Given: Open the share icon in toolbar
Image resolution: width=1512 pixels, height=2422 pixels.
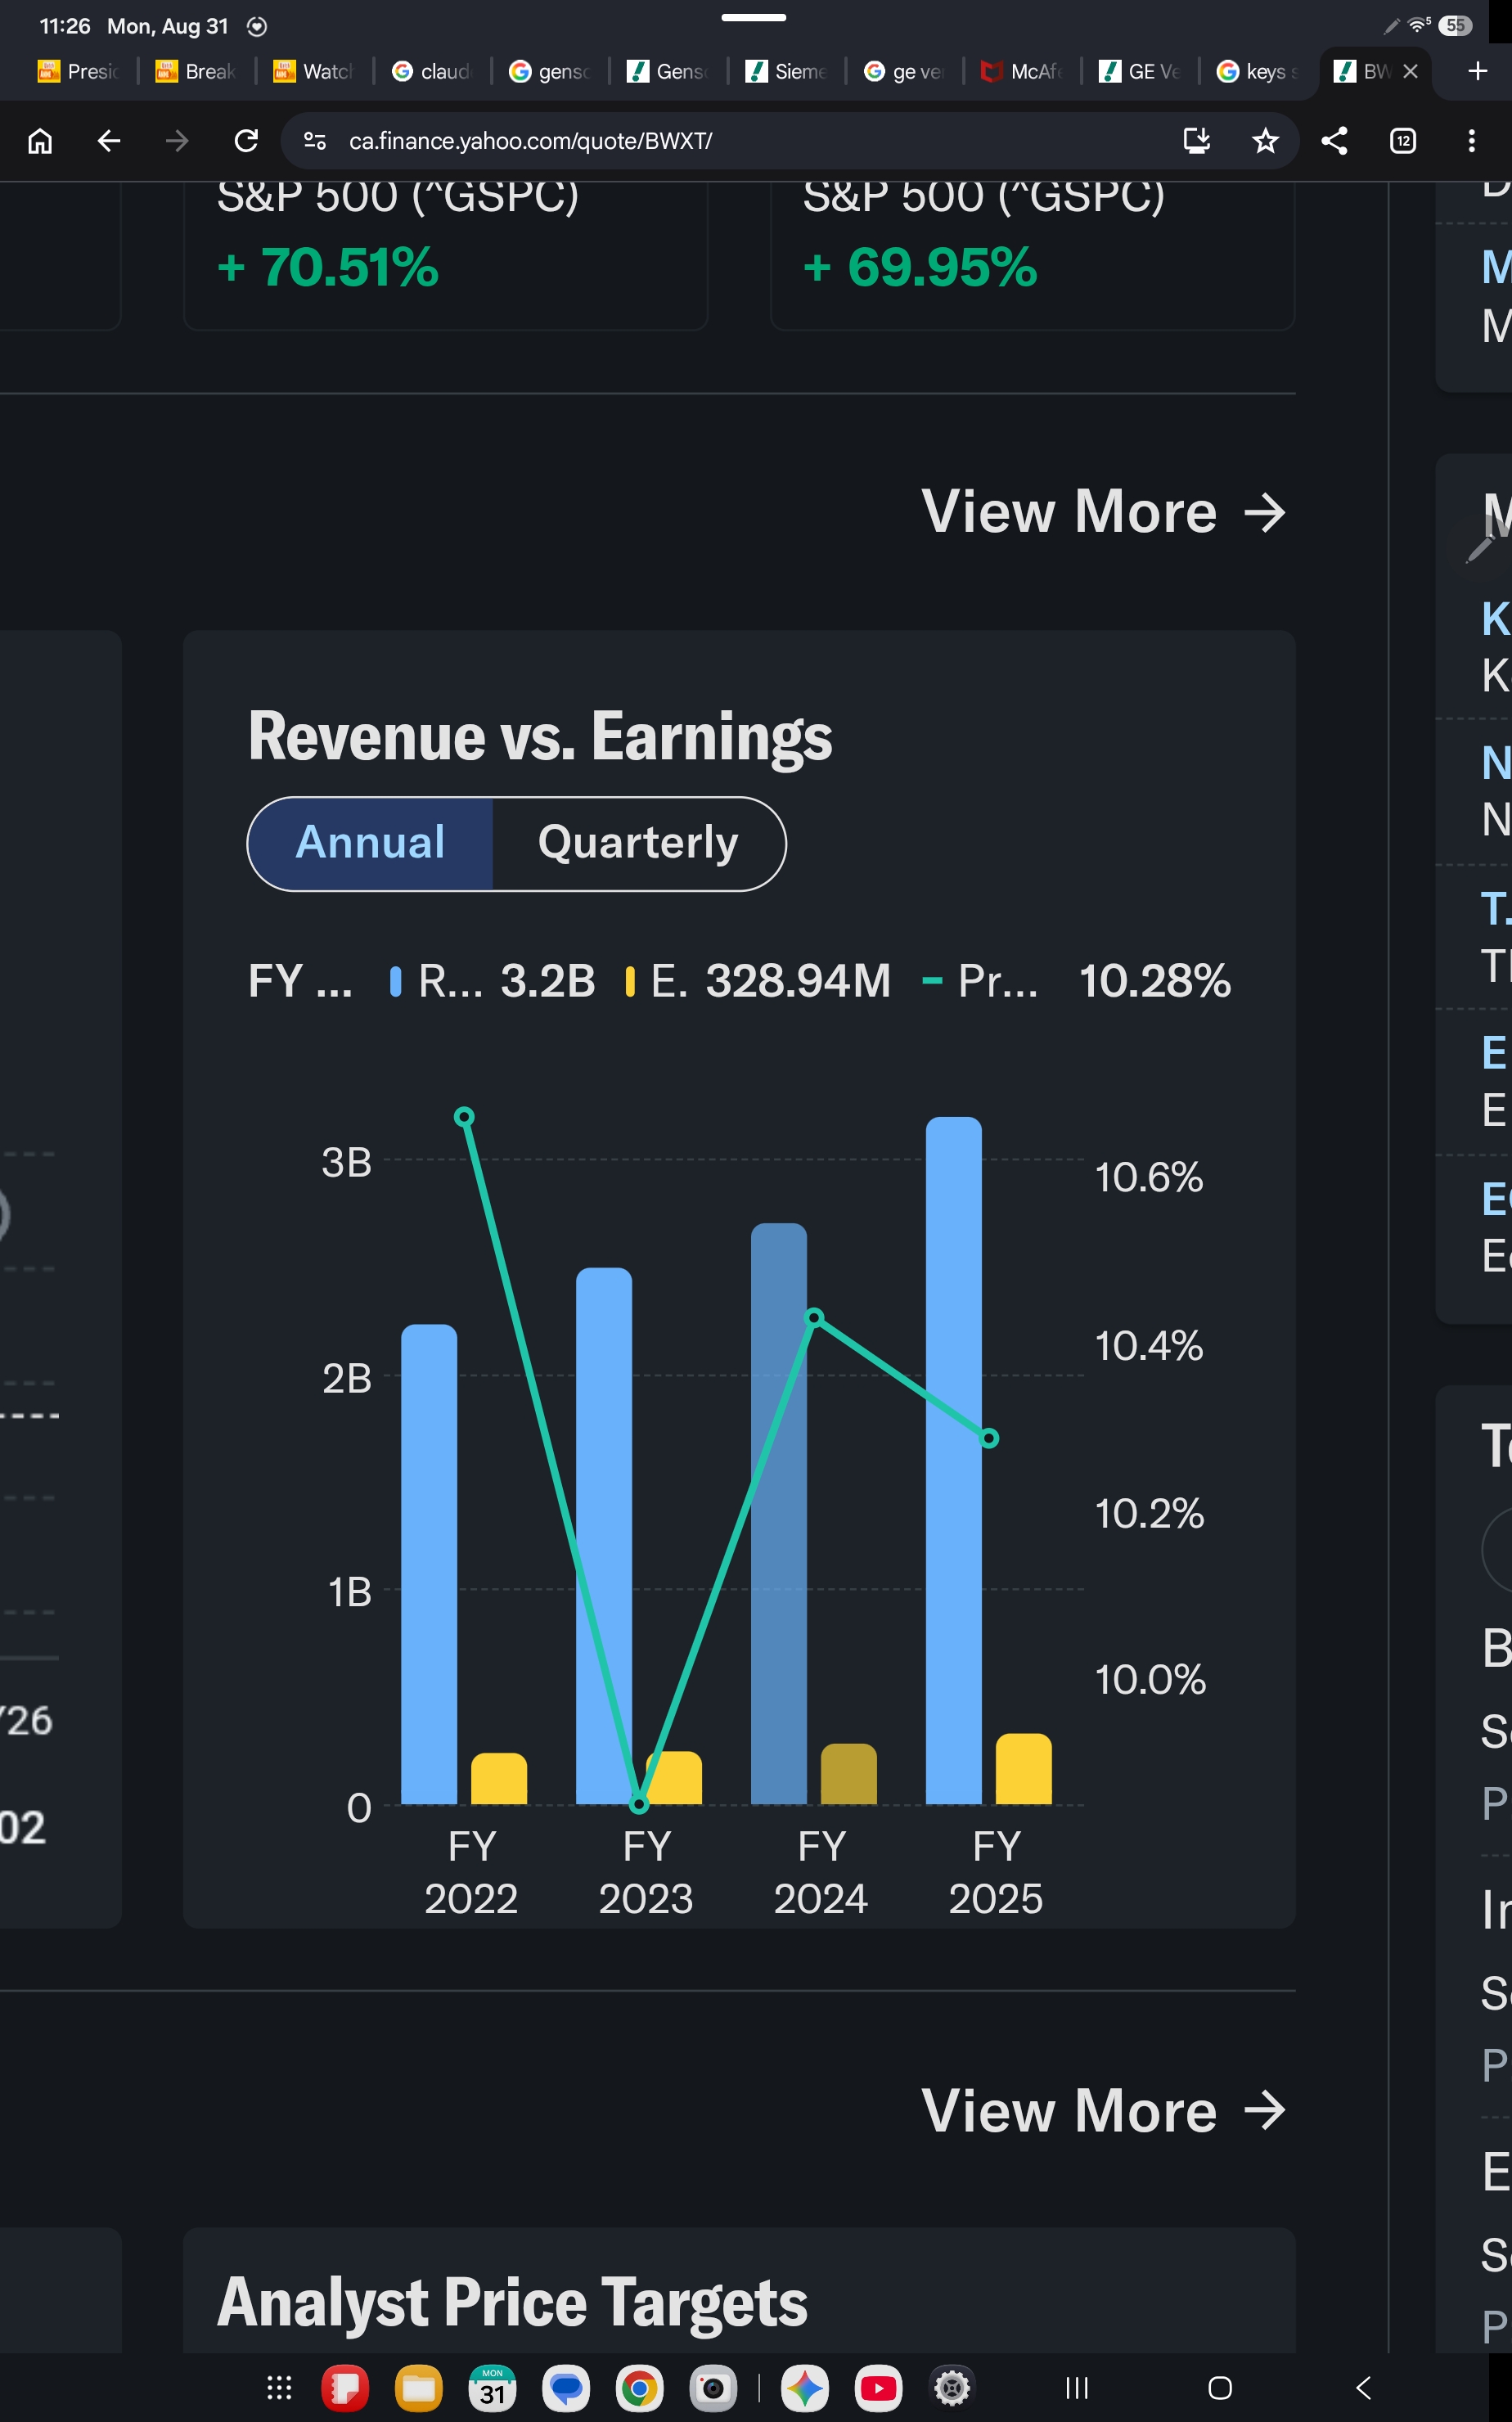Looking at the screenshot, I should point(1334,141).
